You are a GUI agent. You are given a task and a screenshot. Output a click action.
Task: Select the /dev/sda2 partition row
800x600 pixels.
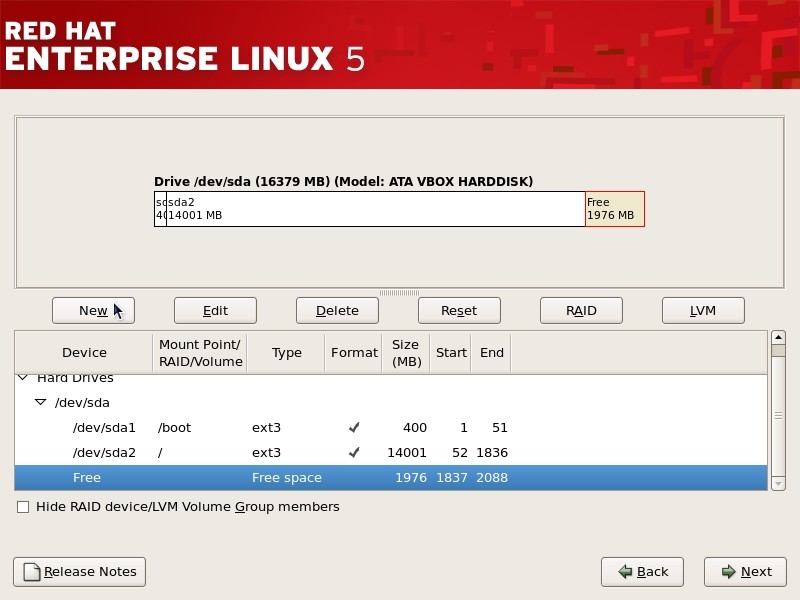(x=391, y=453)
